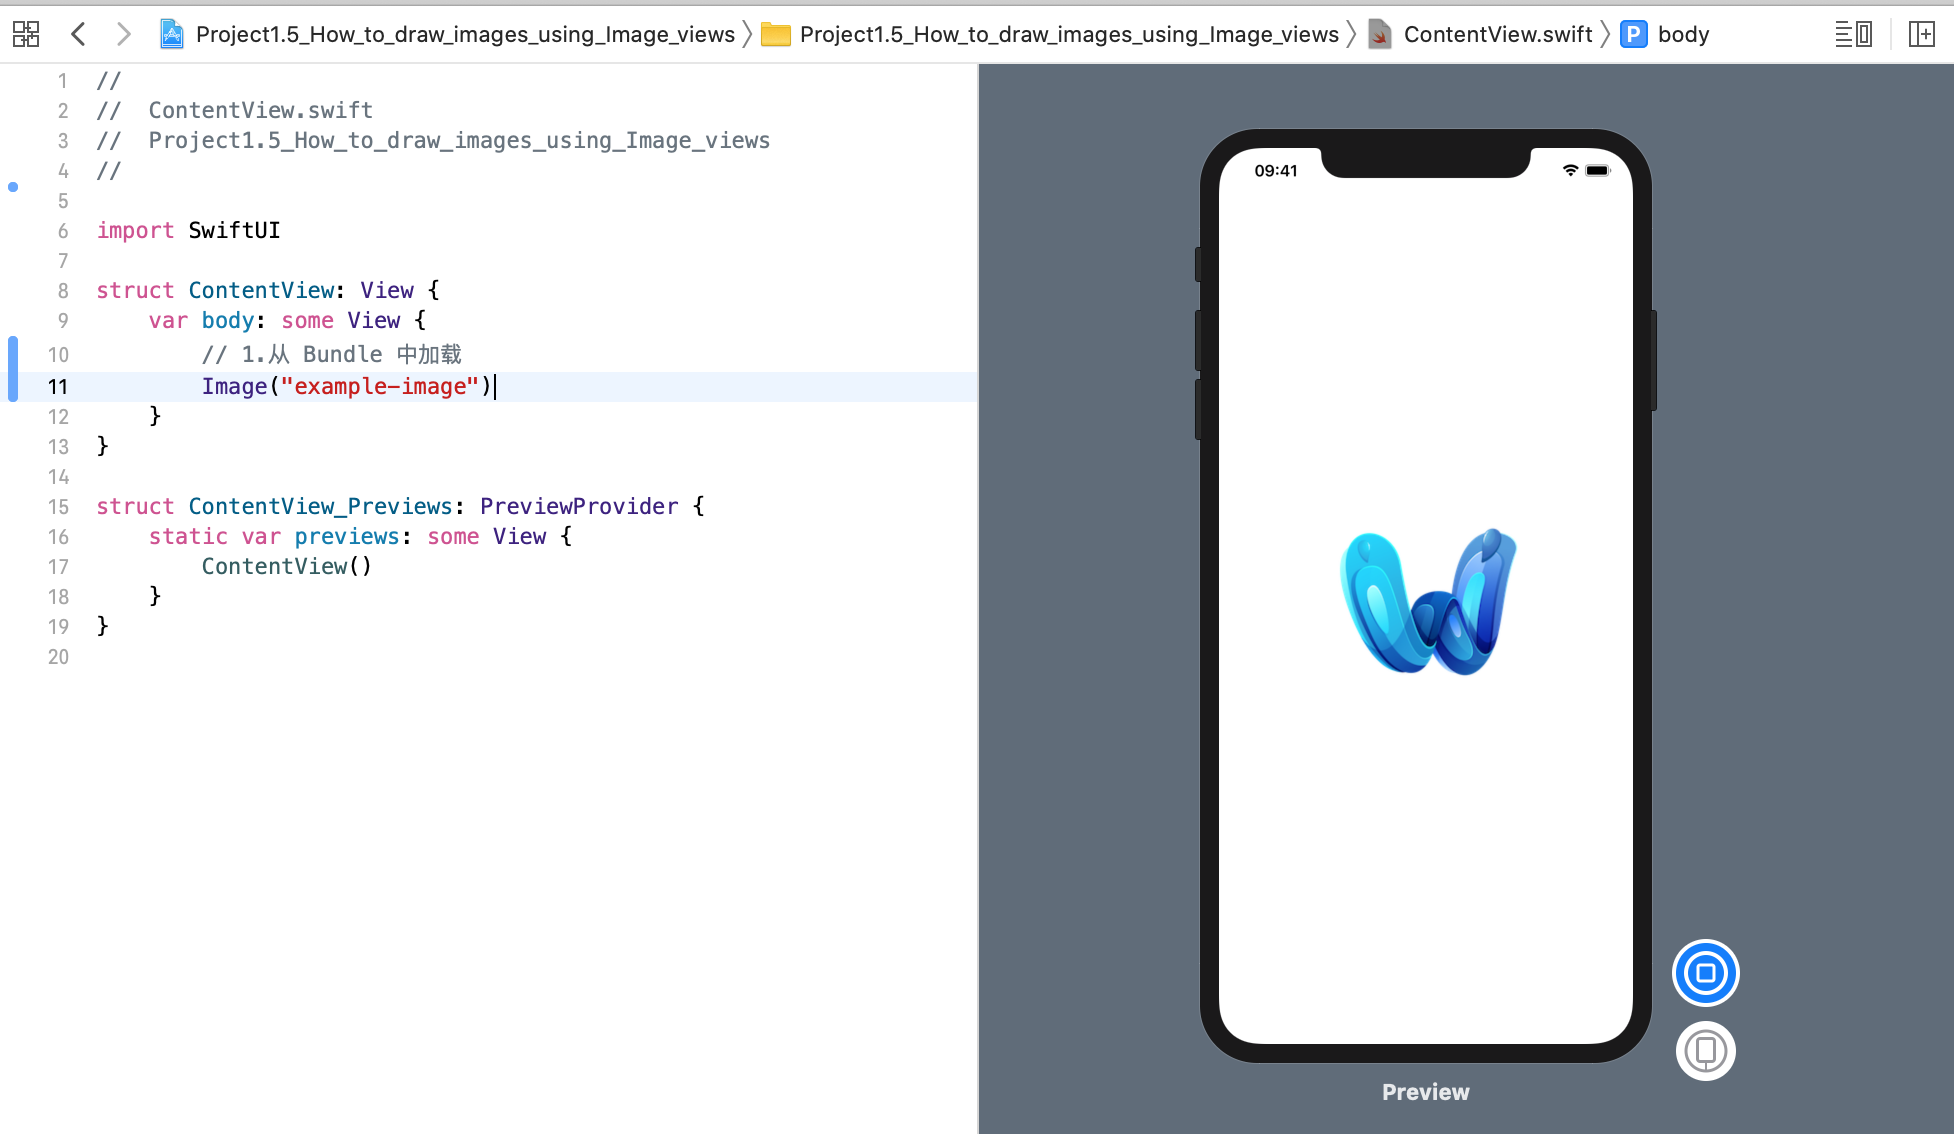Click SwiftUI on the import line
This screenshot has width=1954, height=1134.
234,230
